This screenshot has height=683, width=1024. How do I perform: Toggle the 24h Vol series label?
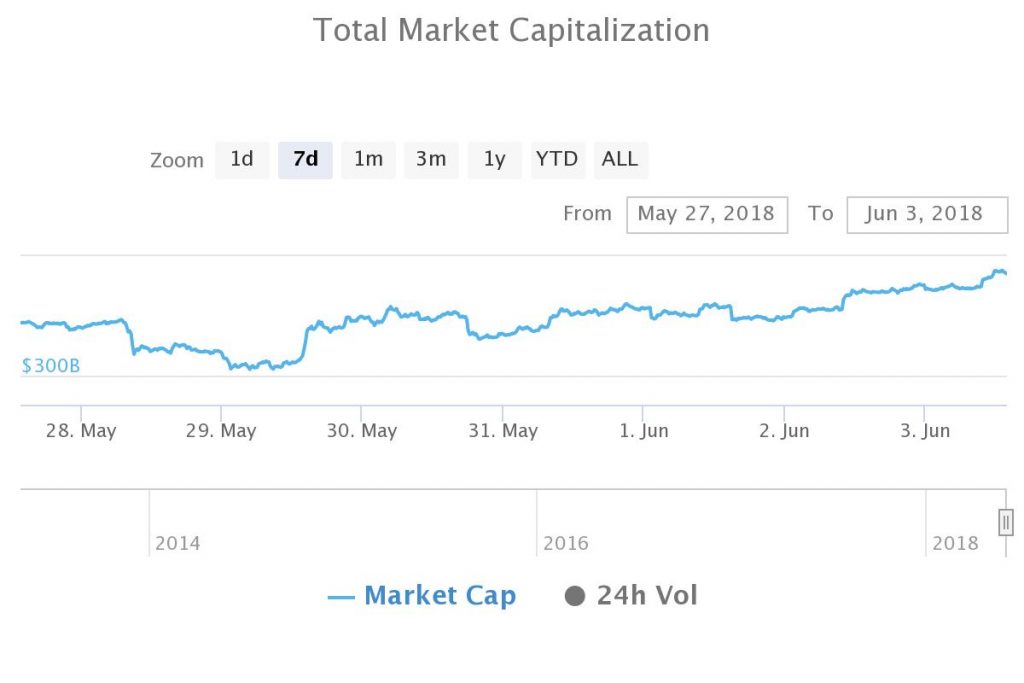pos(647,596)
